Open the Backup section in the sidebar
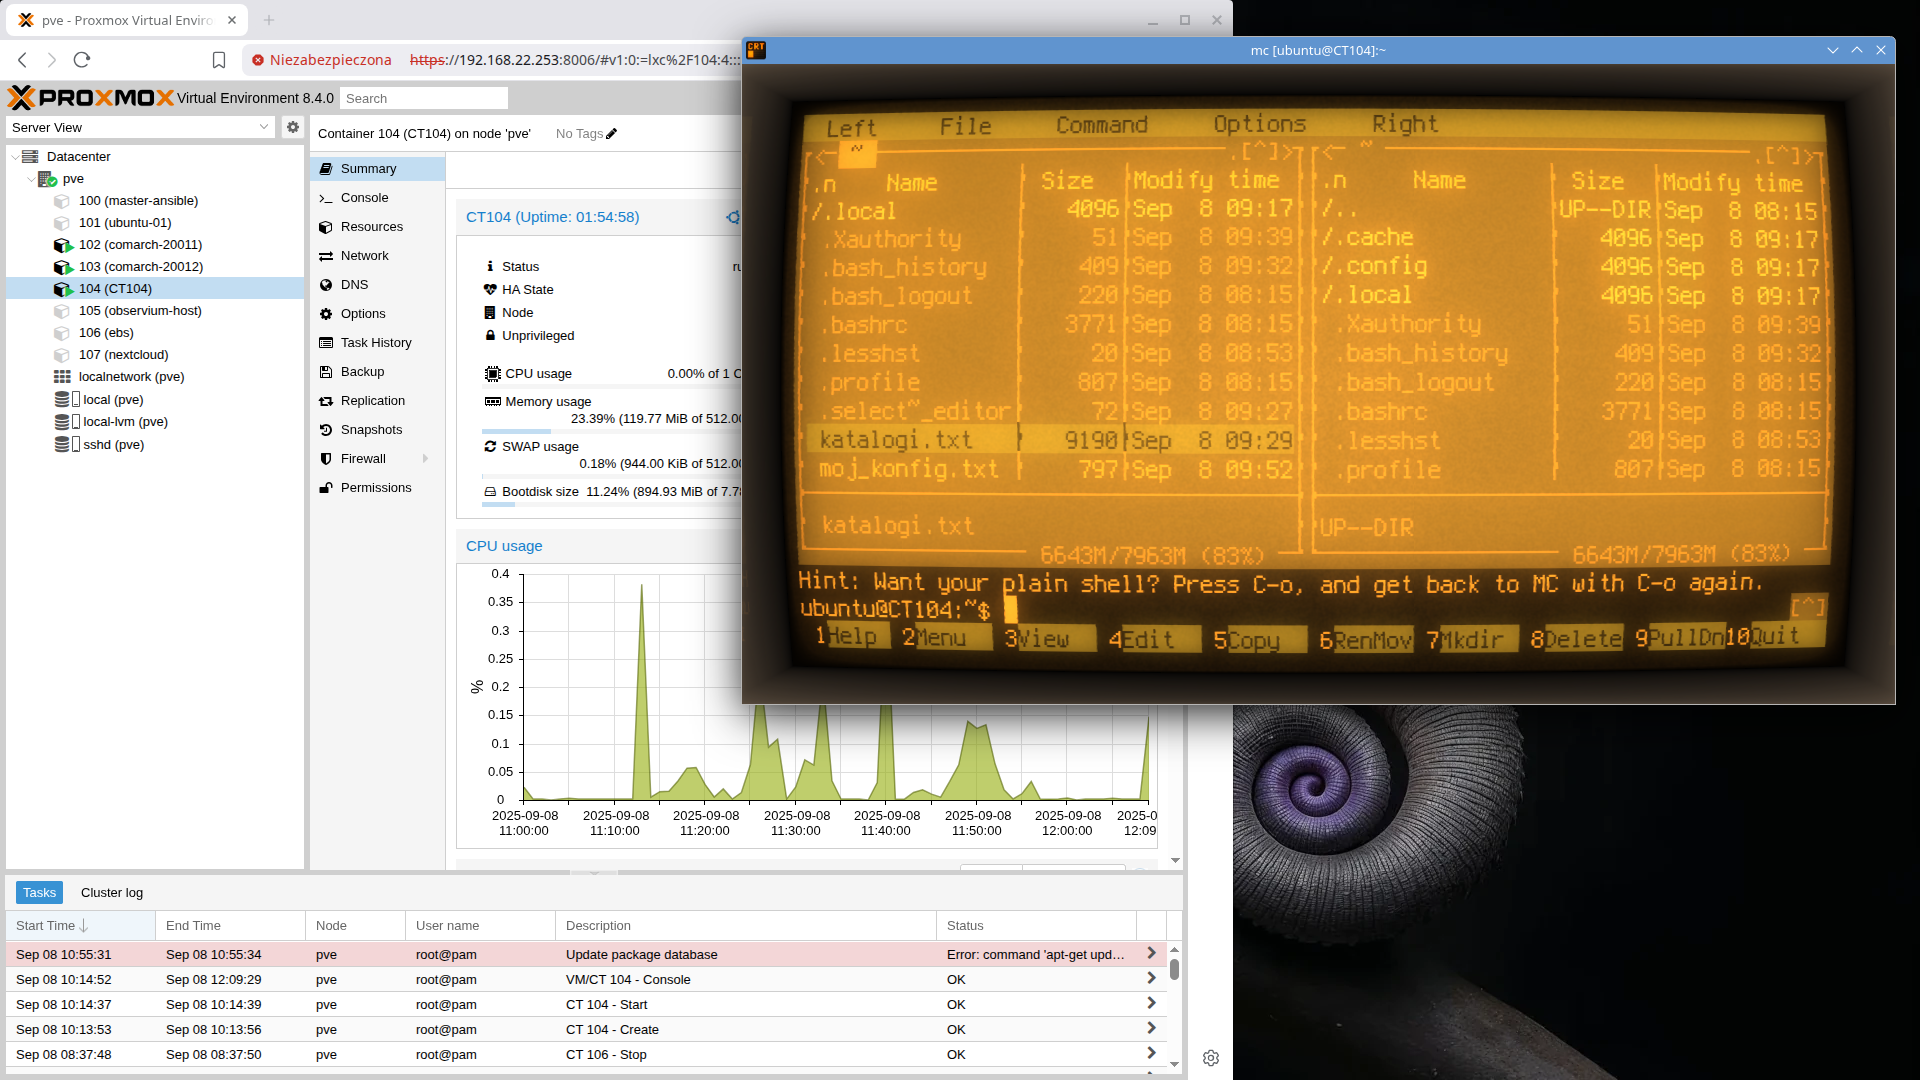The image size is (1920, 1080). coord(362,372)
